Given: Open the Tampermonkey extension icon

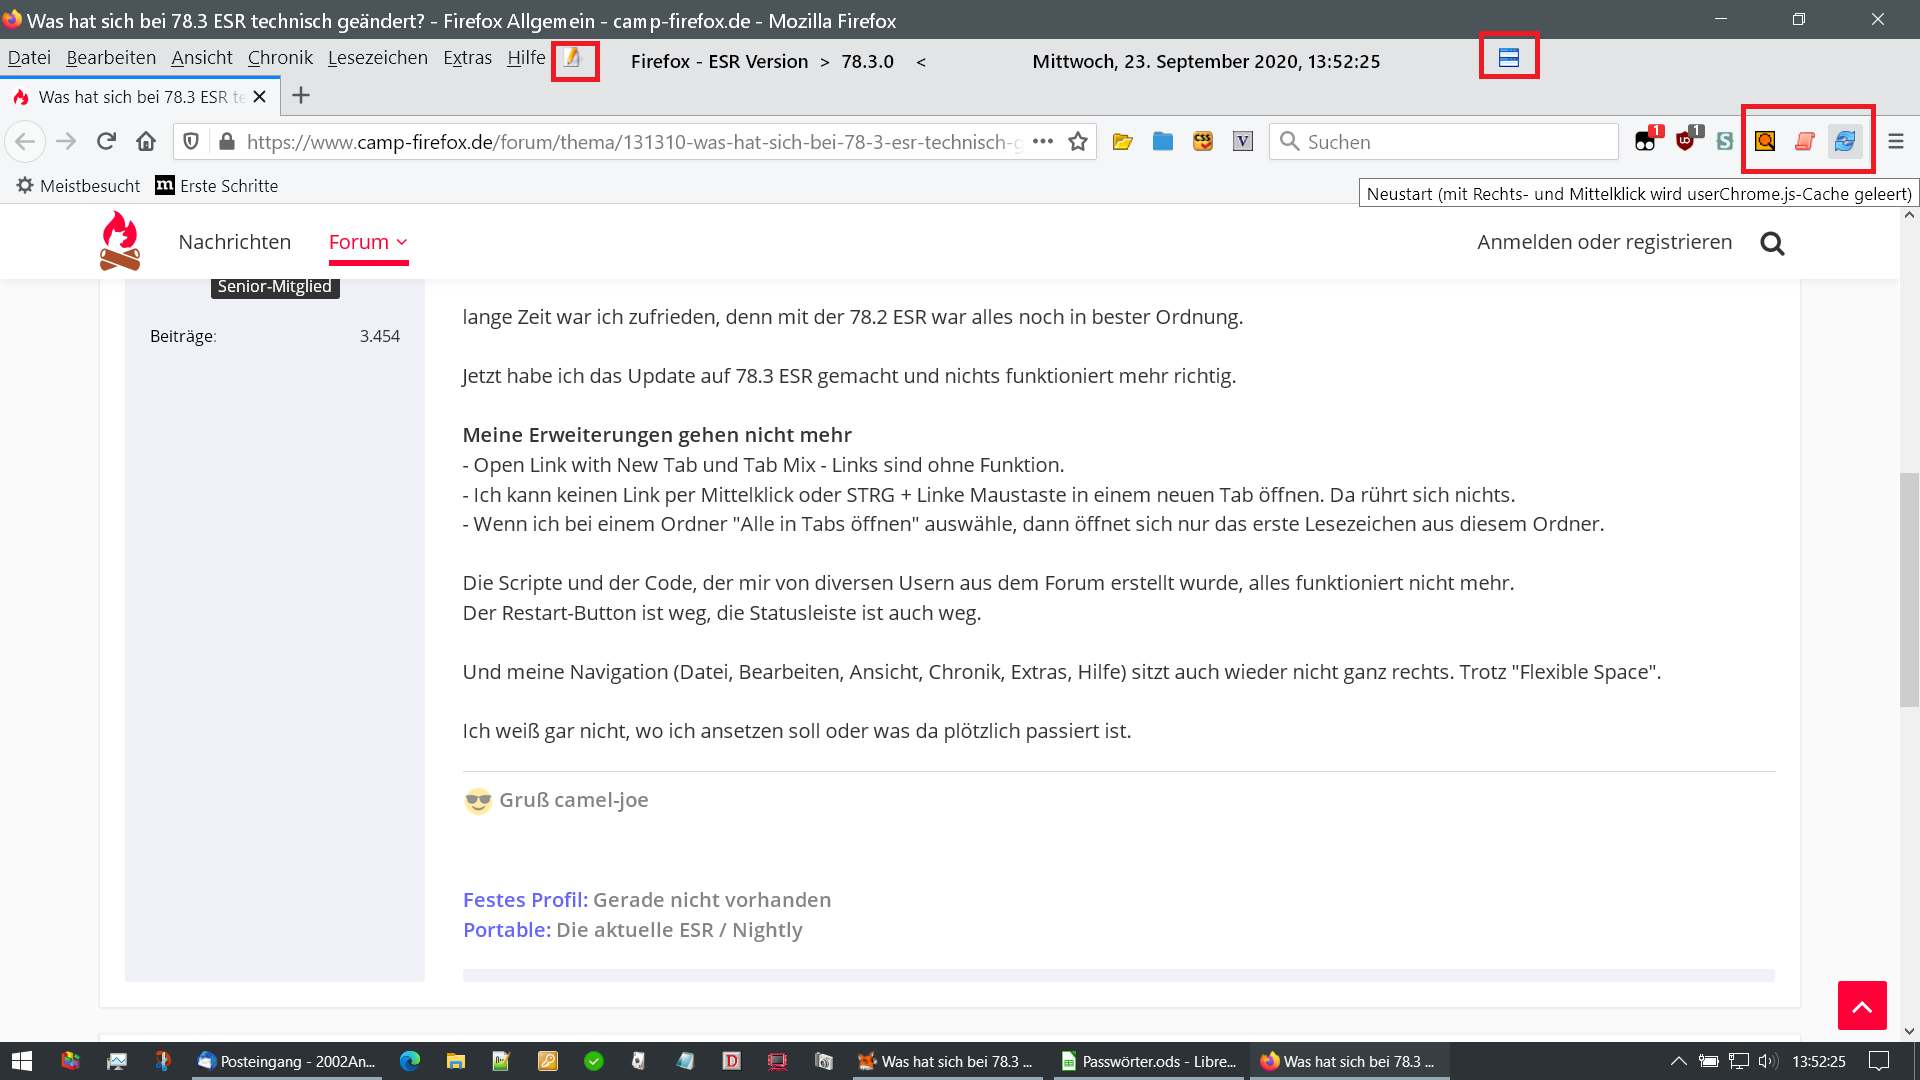Looking at the screenshot, I should [x=1646, y=141].
